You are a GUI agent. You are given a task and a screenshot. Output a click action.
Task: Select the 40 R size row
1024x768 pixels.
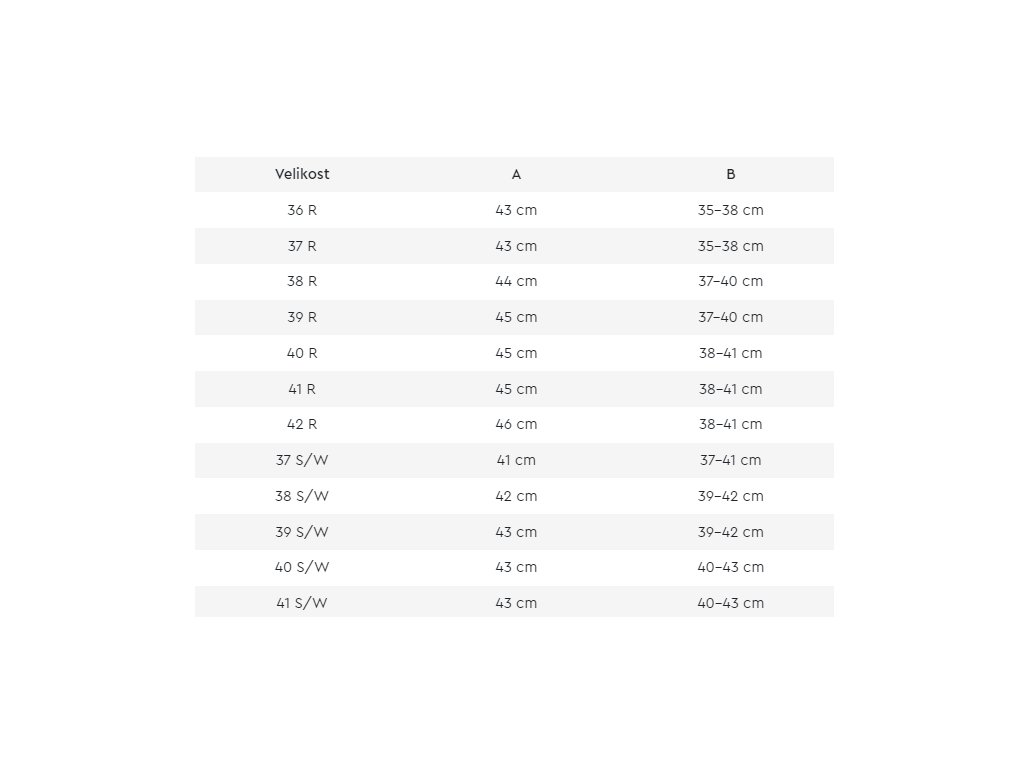[515, 353]
